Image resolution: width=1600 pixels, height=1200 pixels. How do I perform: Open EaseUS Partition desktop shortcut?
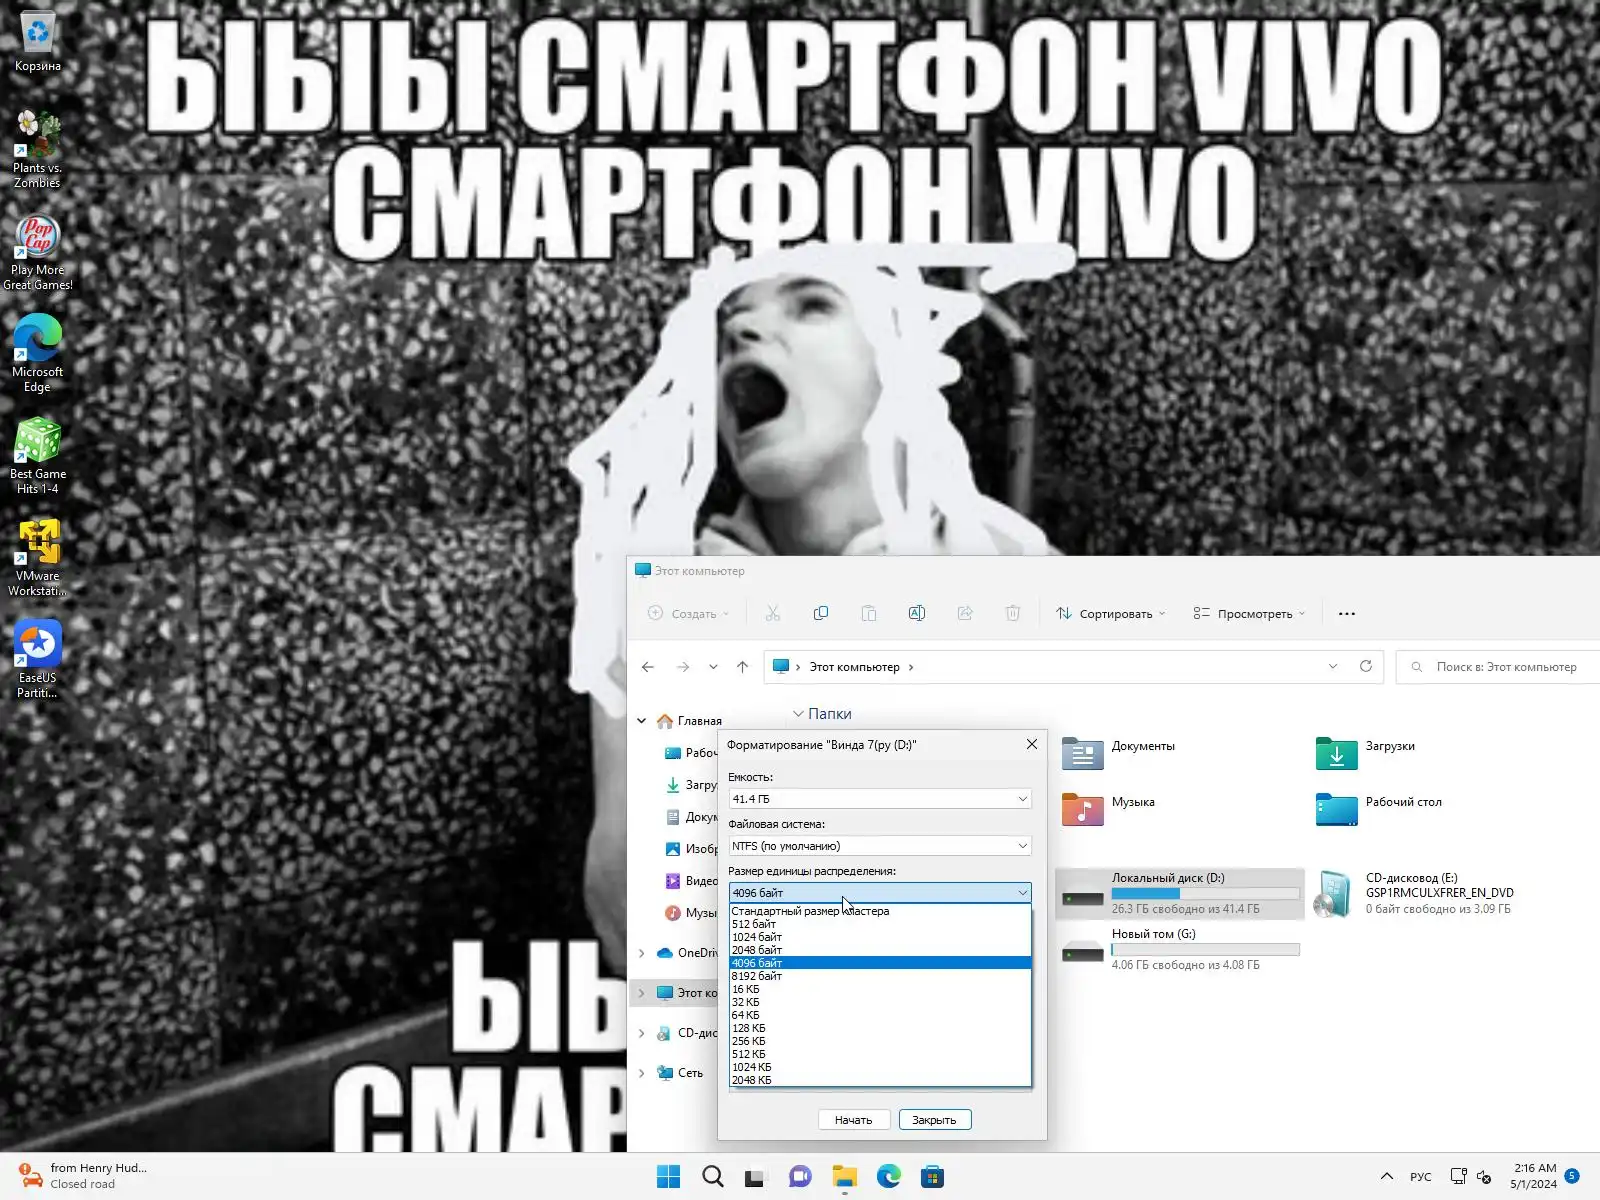point(37,660)
